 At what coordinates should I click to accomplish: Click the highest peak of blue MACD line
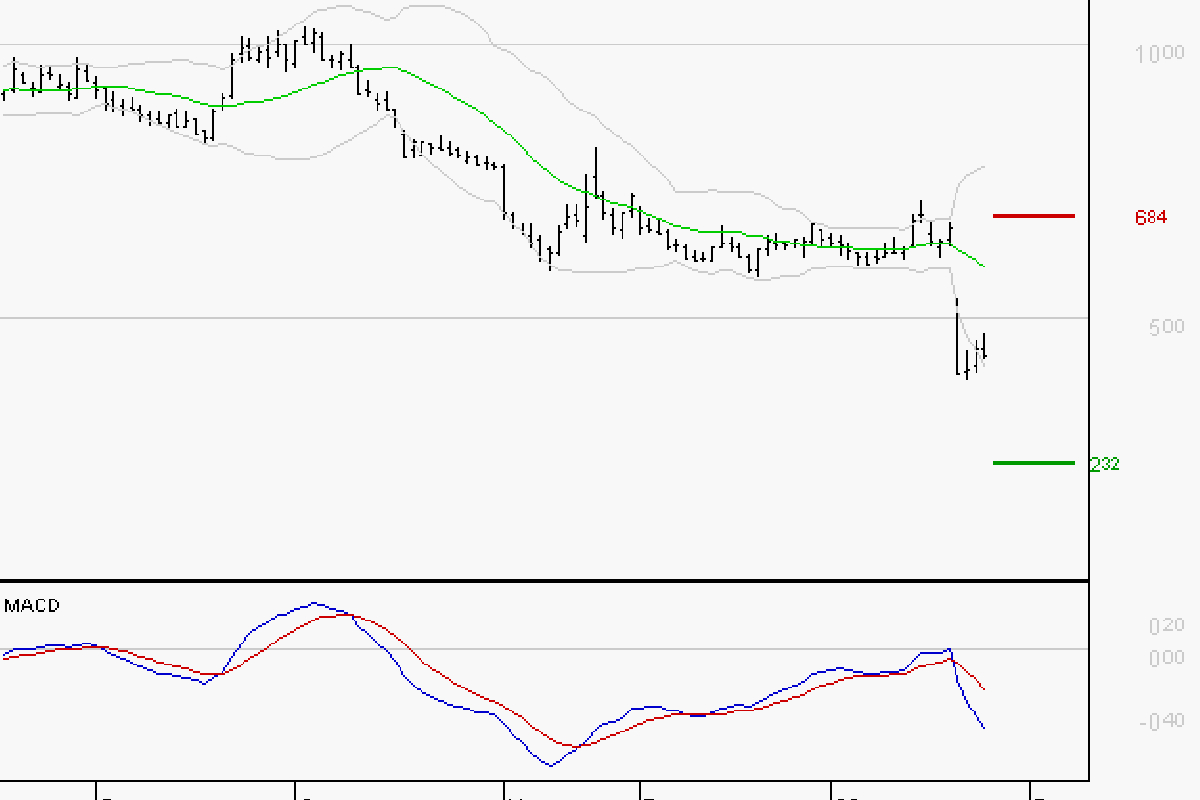point(315,603)
